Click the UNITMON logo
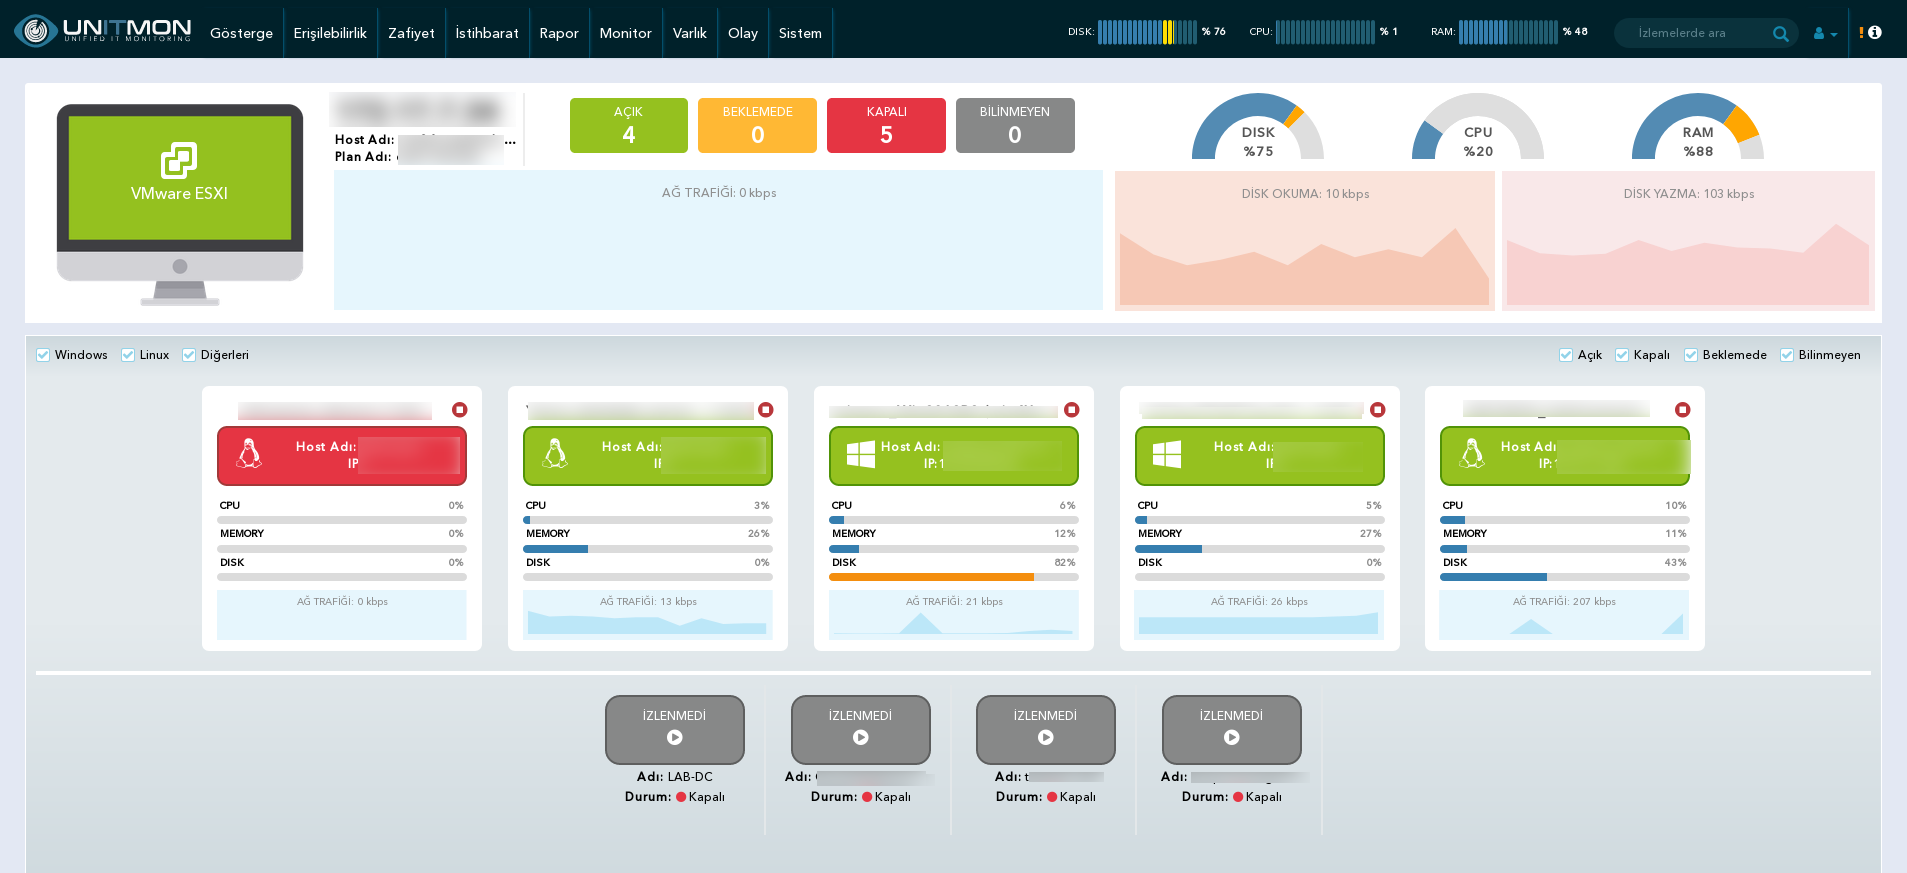Screen dimensions: 1907x873 coord(103,31)
